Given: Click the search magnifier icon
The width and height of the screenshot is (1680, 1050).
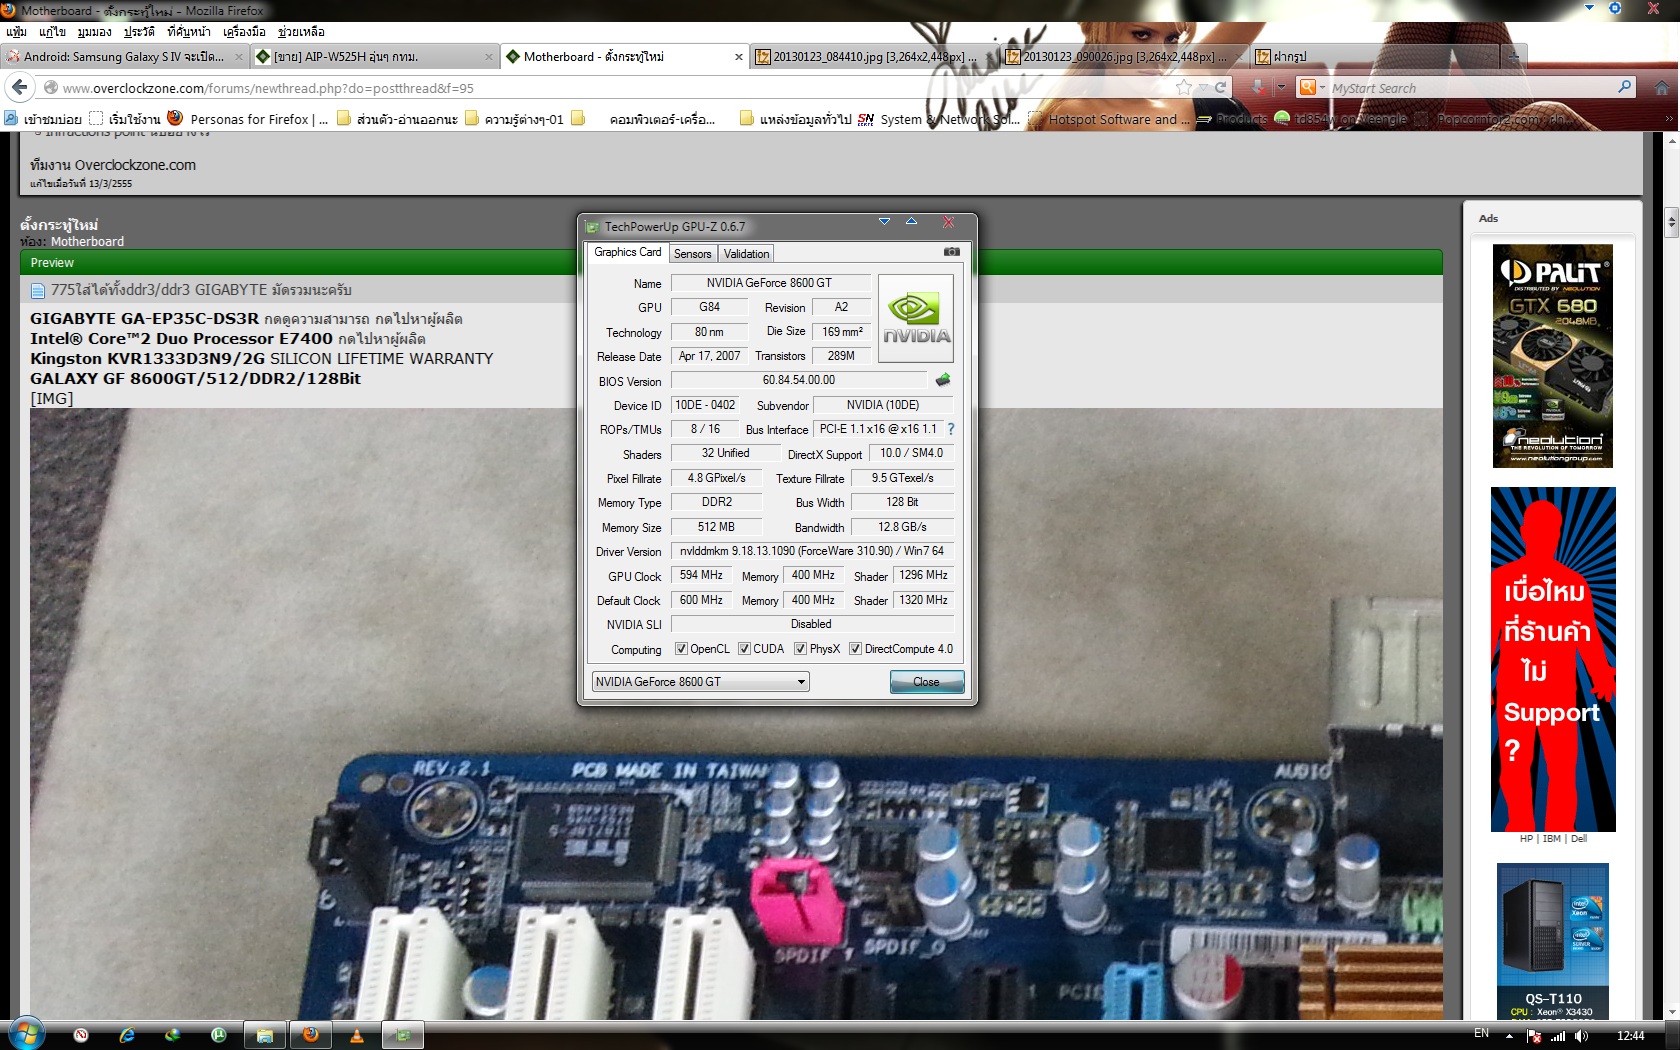Looking at the screenshot, I should [x=1624, y=87].
